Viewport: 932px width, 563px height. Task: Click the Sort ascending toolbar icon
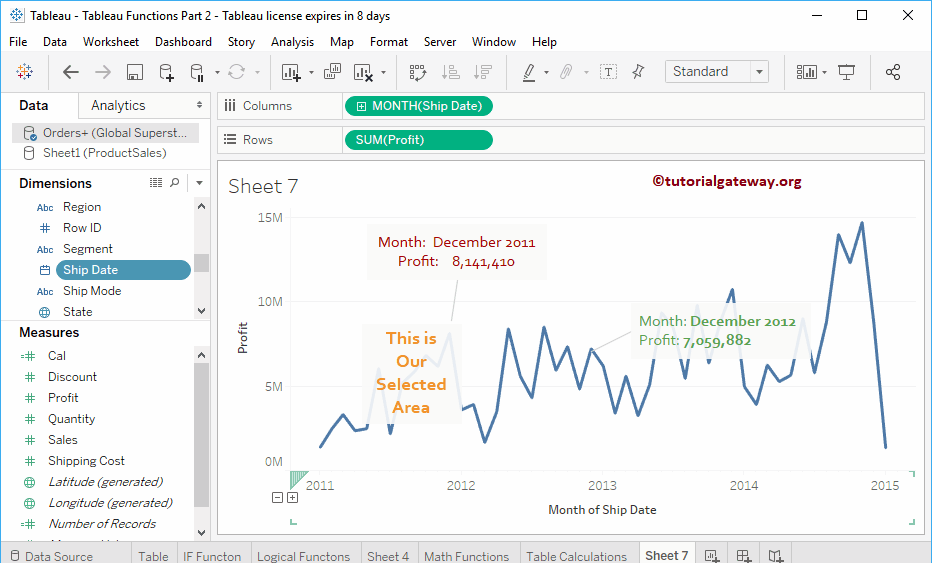[x=450, y=72]
